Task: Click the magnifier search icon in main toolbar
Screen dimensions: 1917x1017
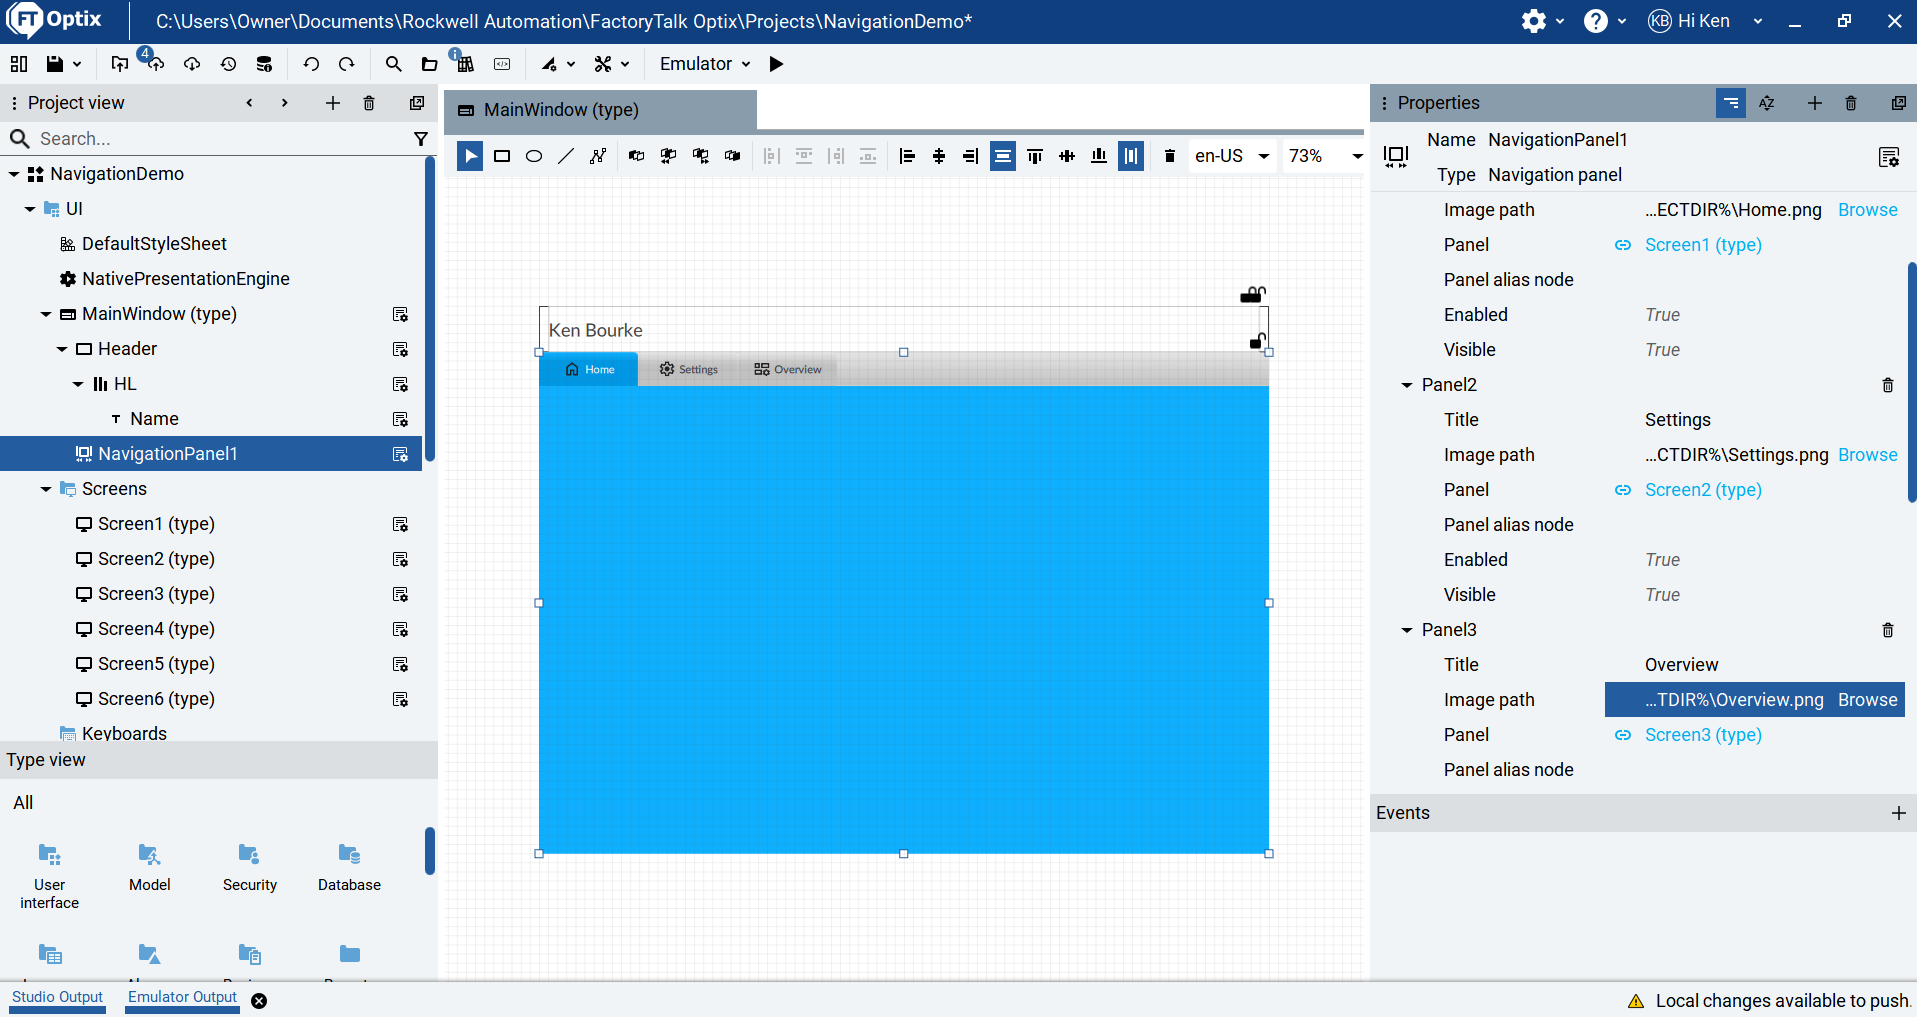Action: point(393,64)
